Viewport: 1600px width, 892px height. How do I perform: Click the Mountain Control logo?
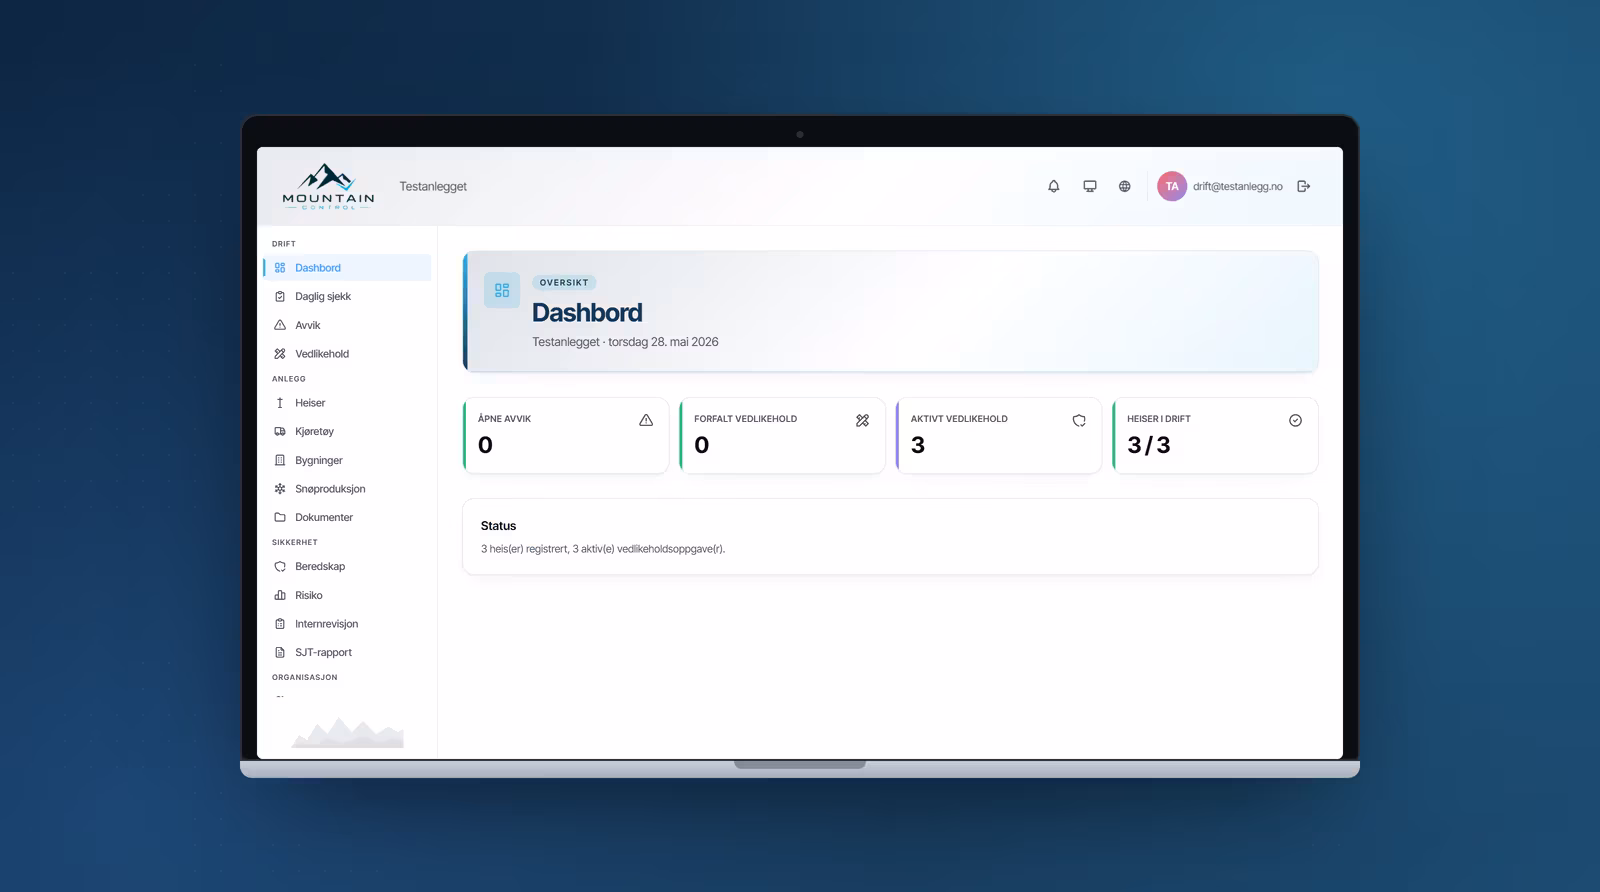pos(328,186)
